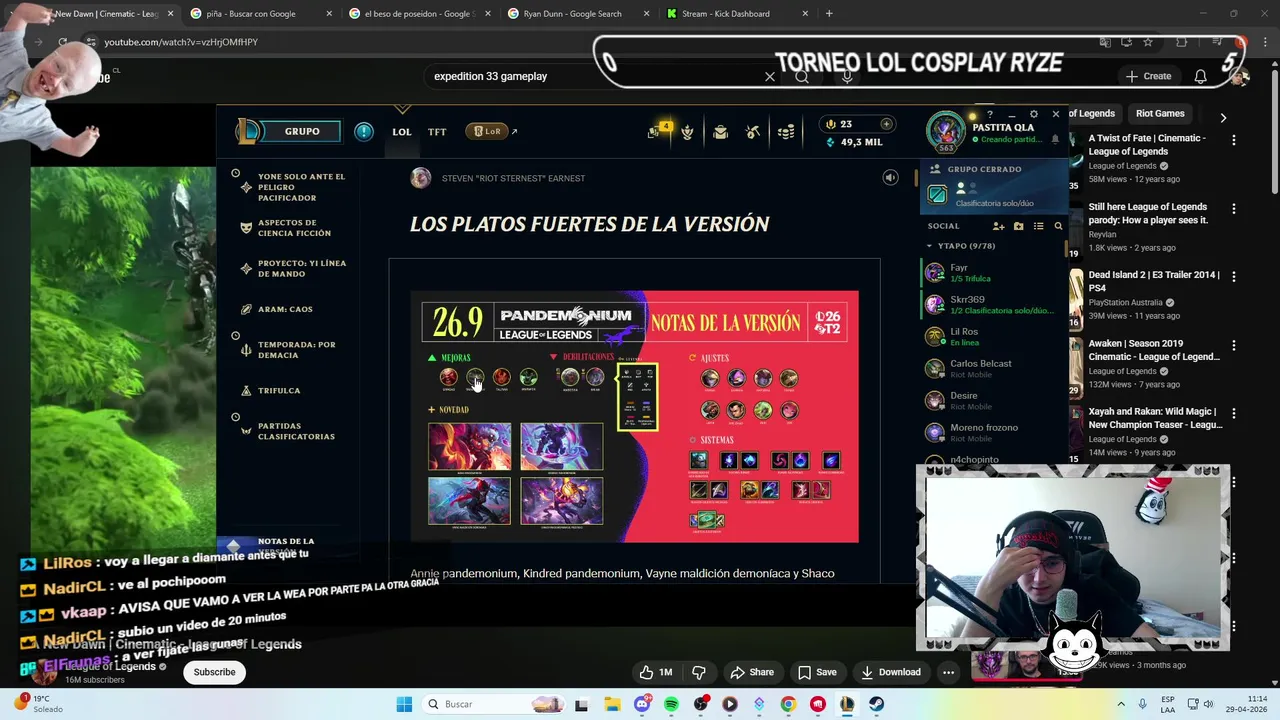Open the store coins stack icon
1280x720 pixels.
click(x=786, y=132)
